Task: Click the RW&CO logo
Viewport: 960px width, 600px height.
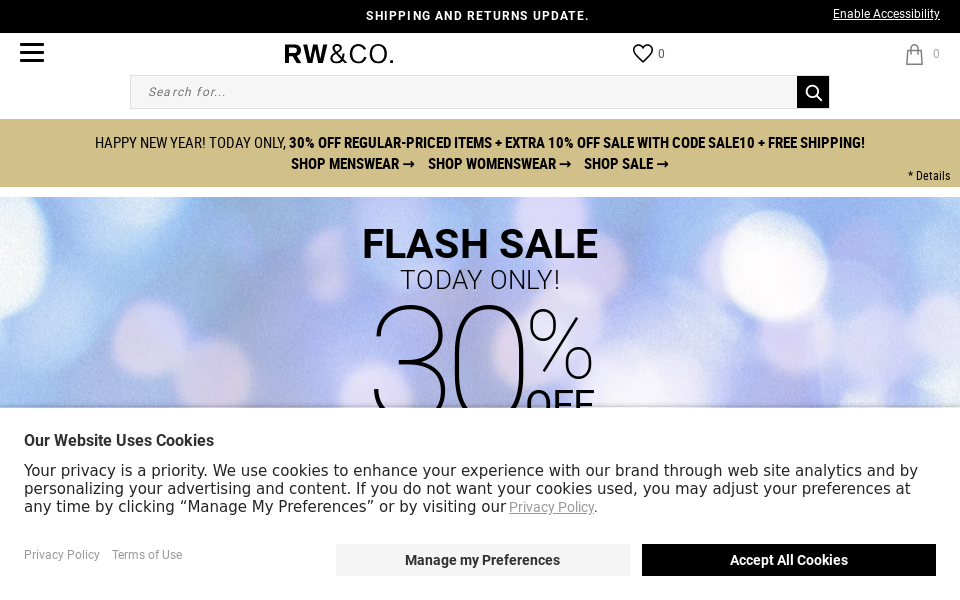Action: [339, 53]
